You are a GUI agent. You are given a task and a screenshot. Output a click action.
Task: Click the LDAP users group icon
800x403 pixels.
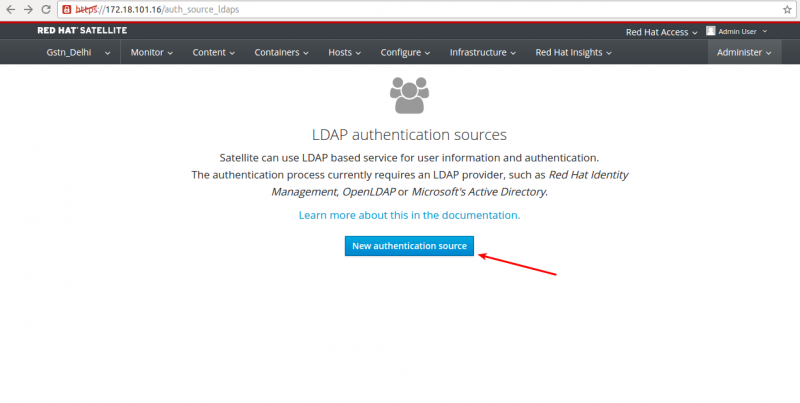coord(409,95)
